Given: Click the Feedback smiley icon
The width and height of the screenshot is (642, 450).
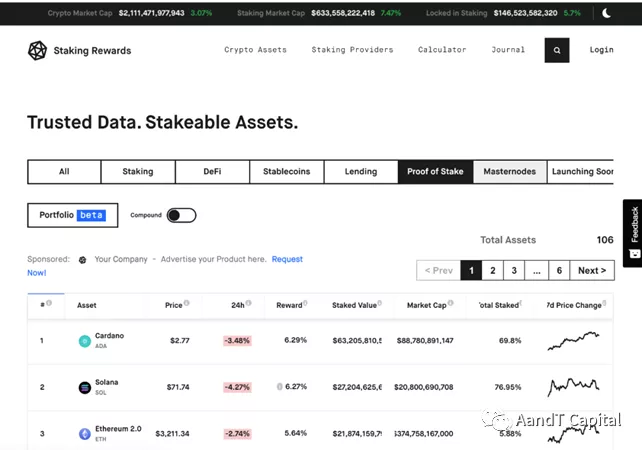Looking at the screenshot, I should pyautogui.click(x=635, y=254).
